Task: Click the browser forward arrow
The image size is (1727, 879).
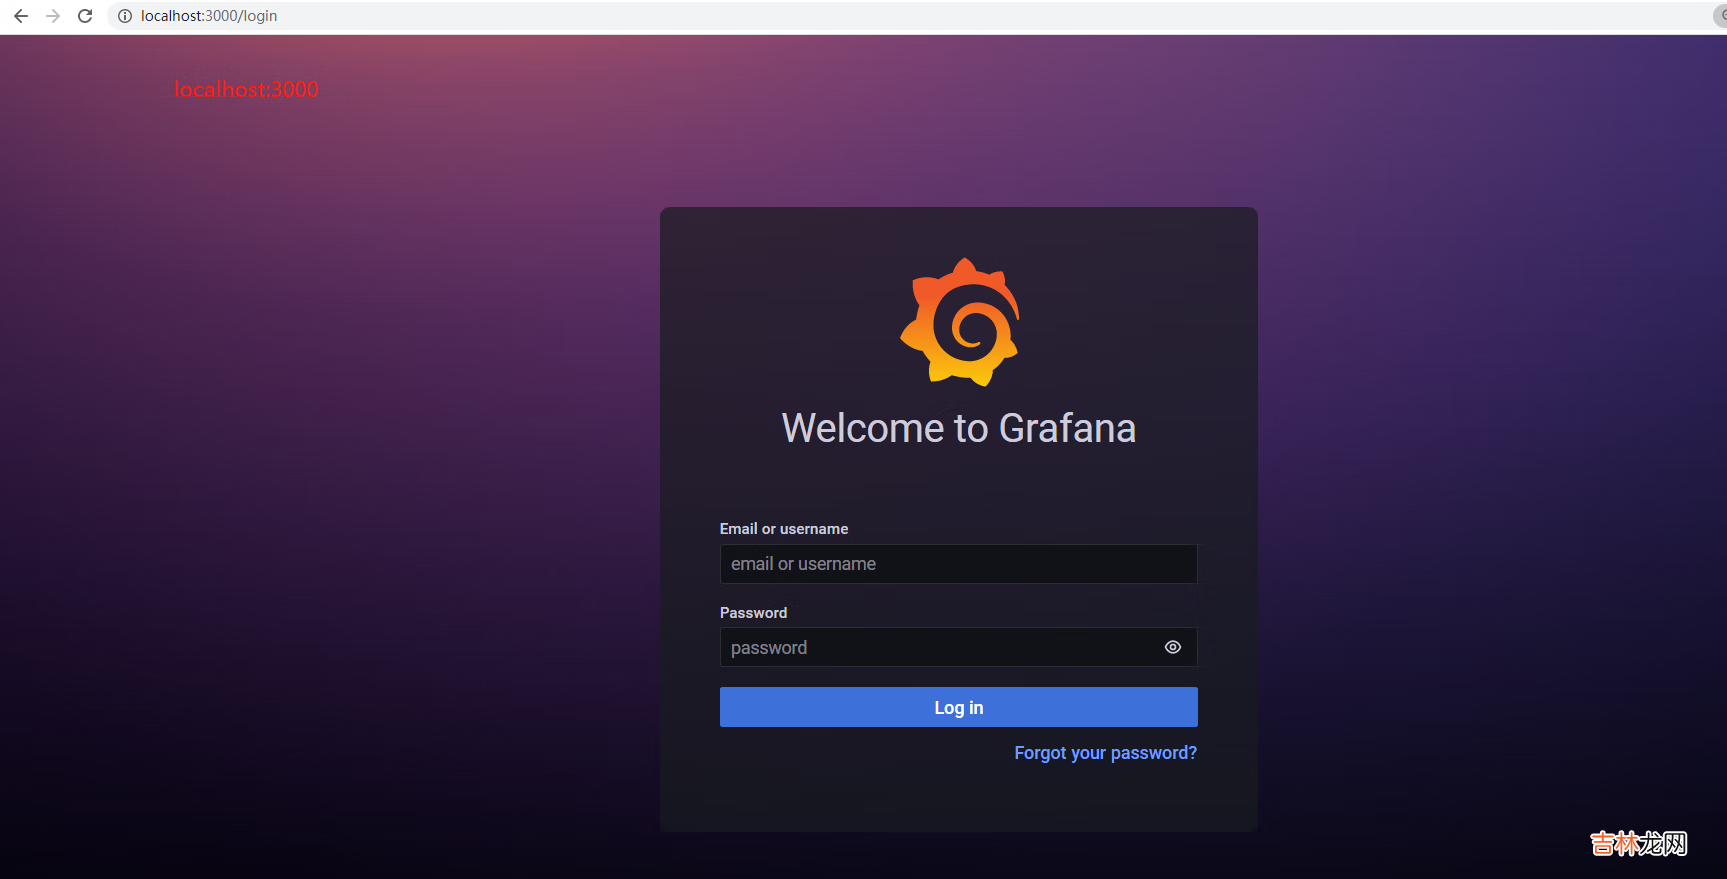Action: [53, 16]
